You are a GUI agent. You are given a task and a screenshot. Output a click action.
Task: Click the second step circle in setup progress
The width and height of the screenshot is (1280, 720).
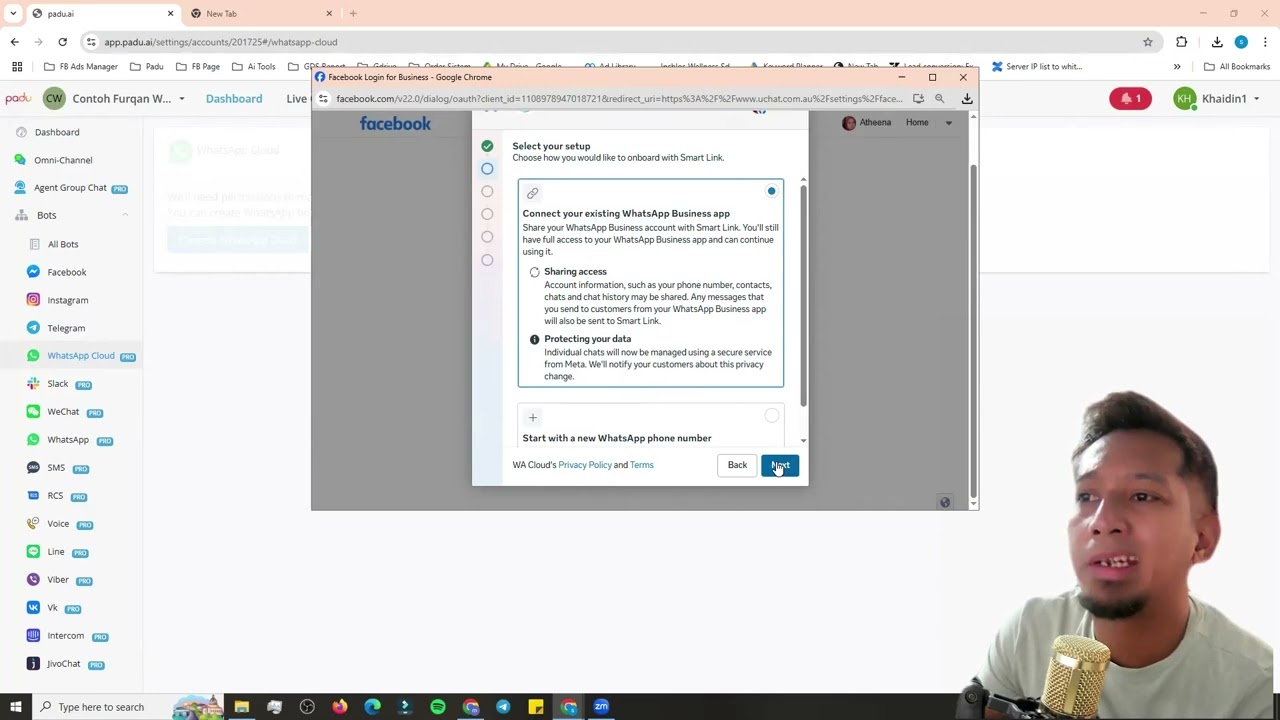(x=487, y=169)
